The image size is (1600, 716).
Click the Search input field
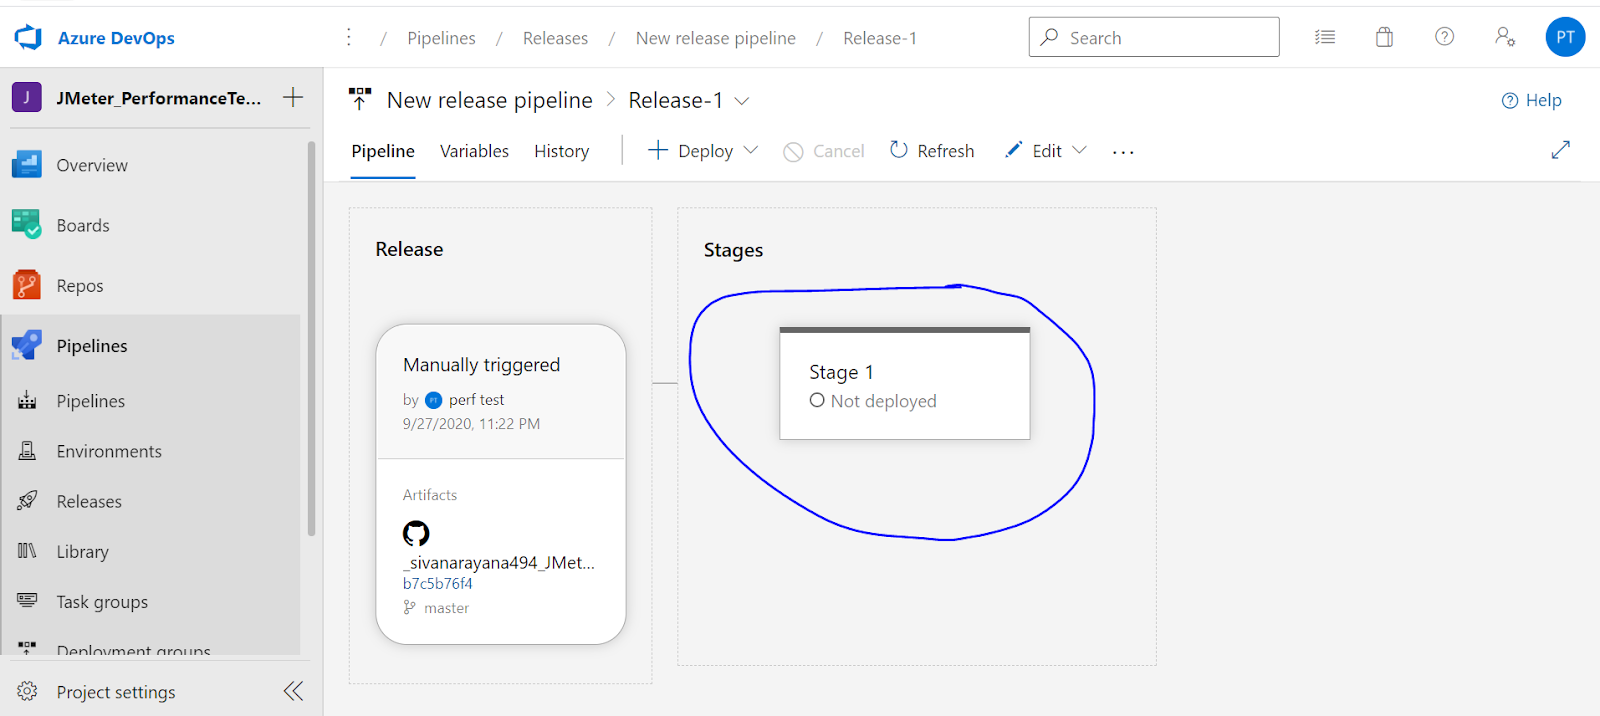coord(1154,37)
